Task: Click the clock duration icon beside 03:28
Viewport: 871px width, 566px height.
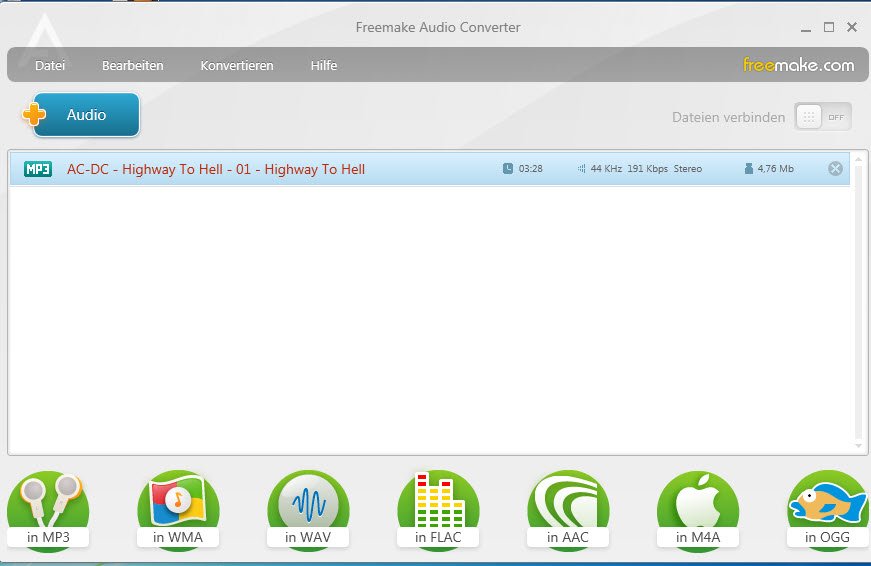Action: pyautogui.click(x=508, y=168)
